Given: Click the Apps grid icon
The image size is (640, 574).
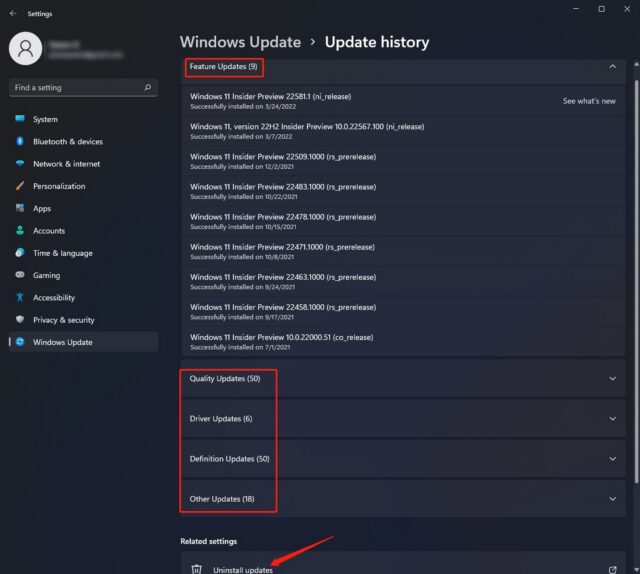Looking at the screenshot, I should click(x=20, y=208).
